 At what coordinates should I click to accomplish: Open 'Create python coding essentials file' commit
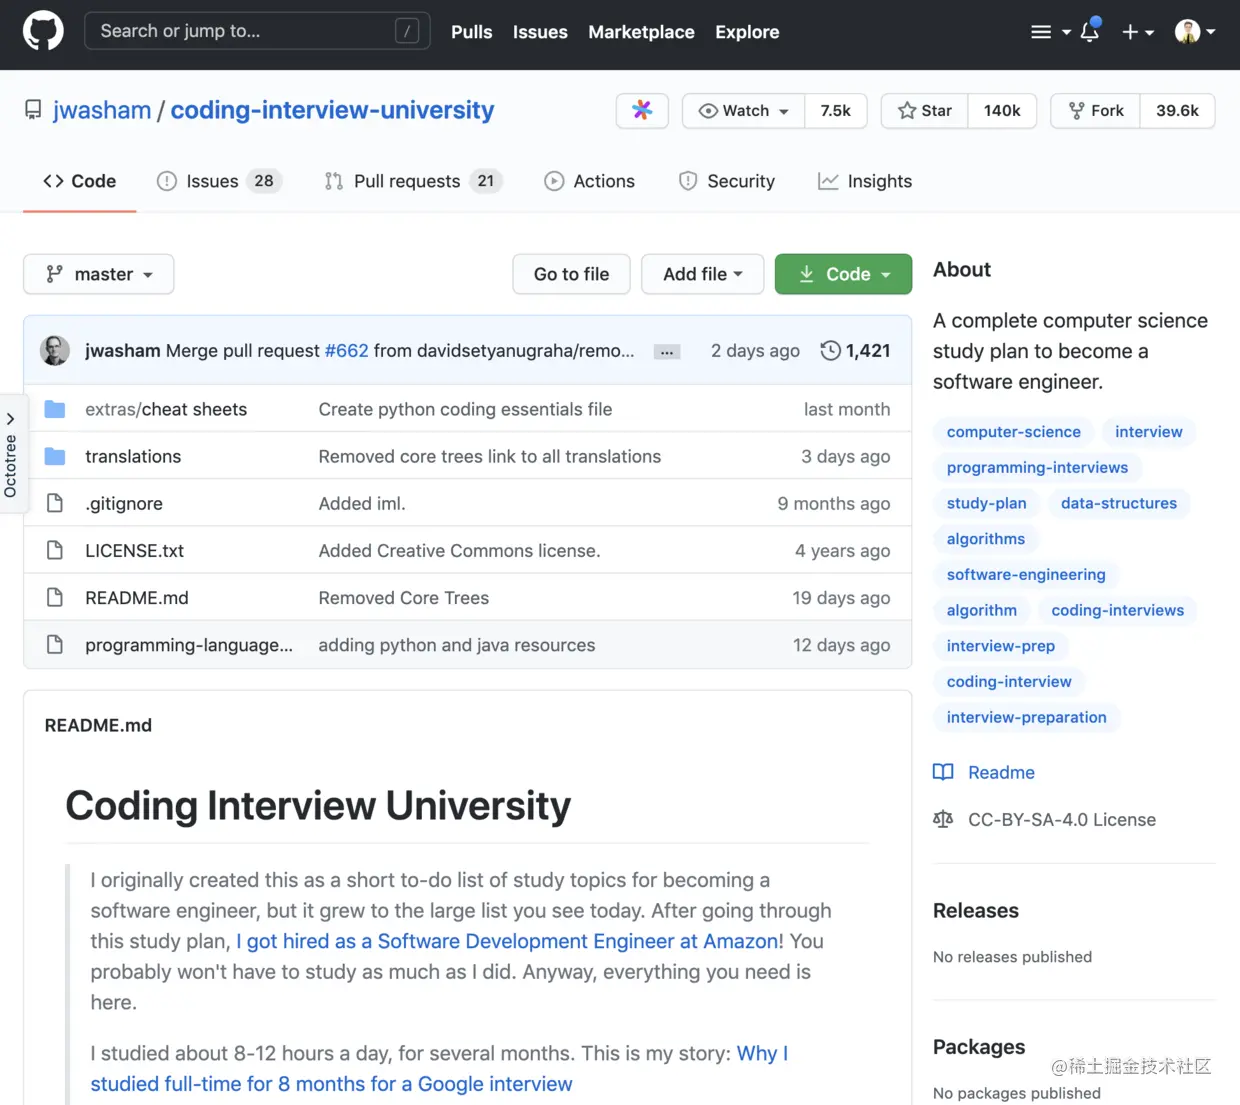(465, 409)
